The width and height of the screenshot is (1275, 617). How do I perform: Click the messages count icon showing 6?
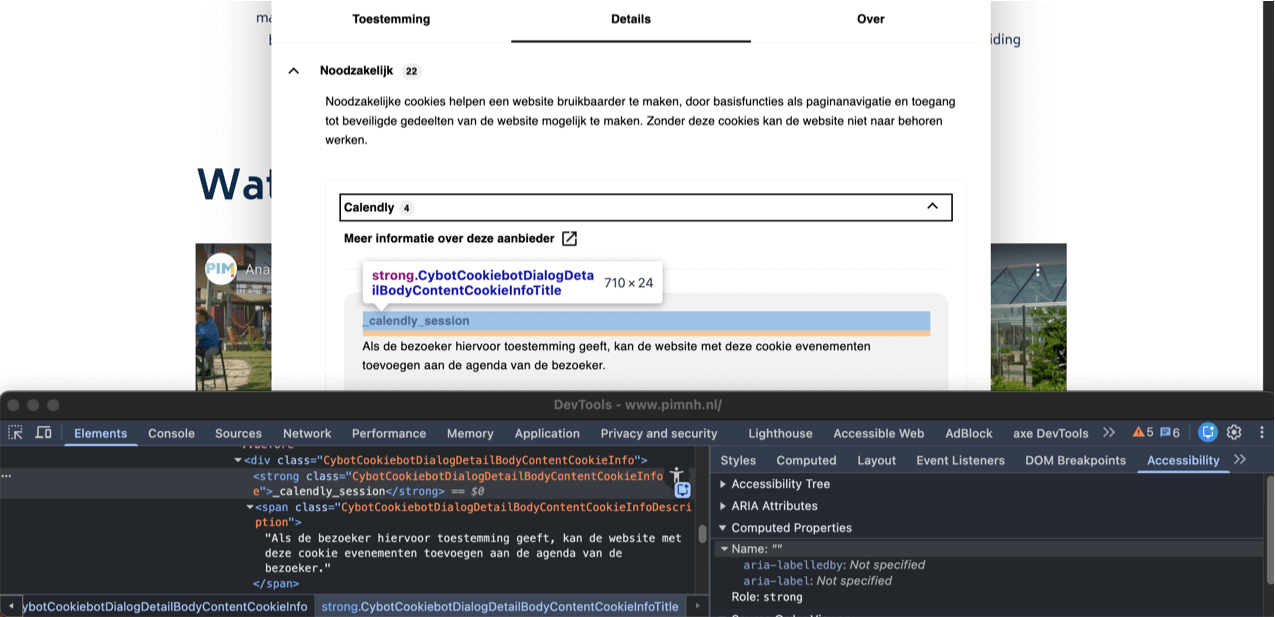1170,433
